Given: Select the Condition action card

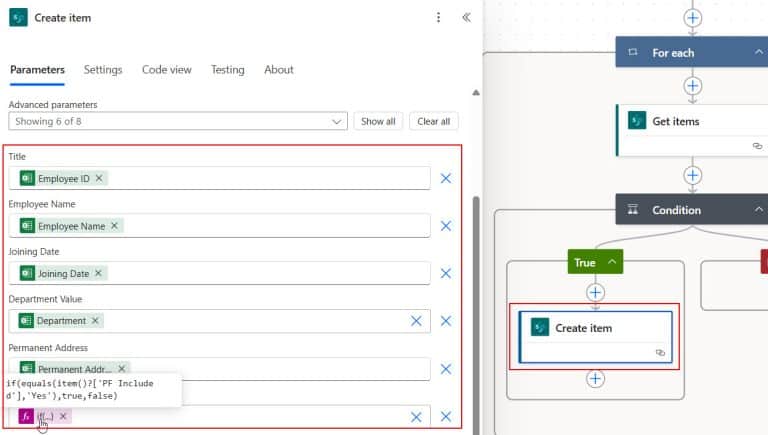Looking at the screenshot, I should tap(692, 210).
